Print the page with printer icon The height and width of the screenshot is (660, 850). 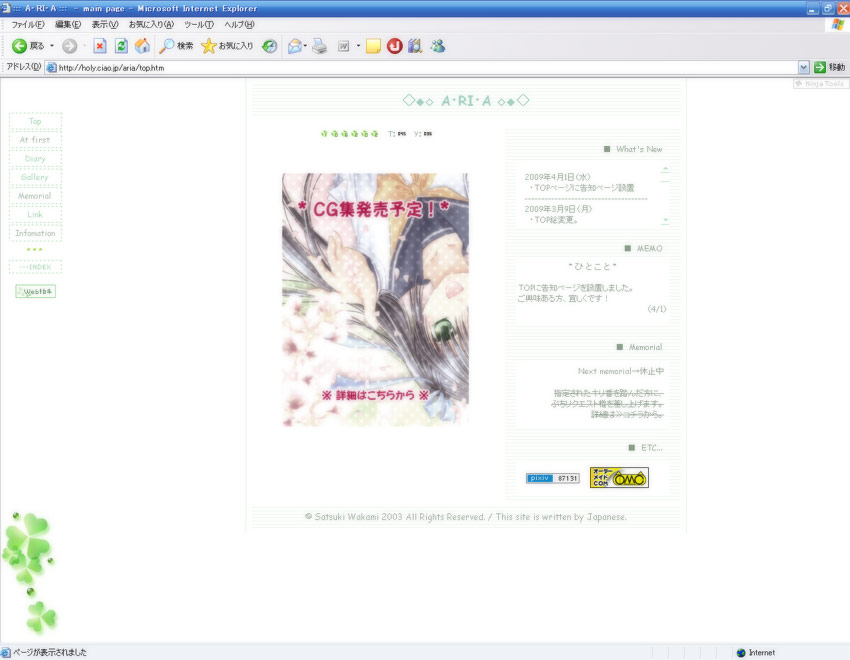tap(320, 46)
